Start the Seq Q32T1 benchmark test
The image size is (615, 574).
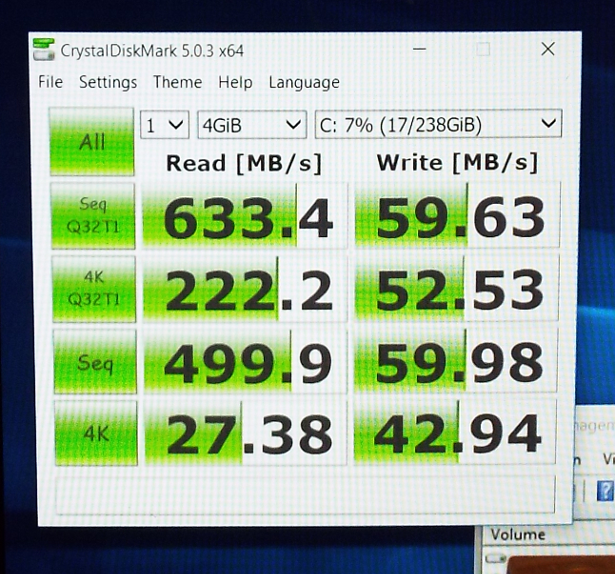point(91,213)
